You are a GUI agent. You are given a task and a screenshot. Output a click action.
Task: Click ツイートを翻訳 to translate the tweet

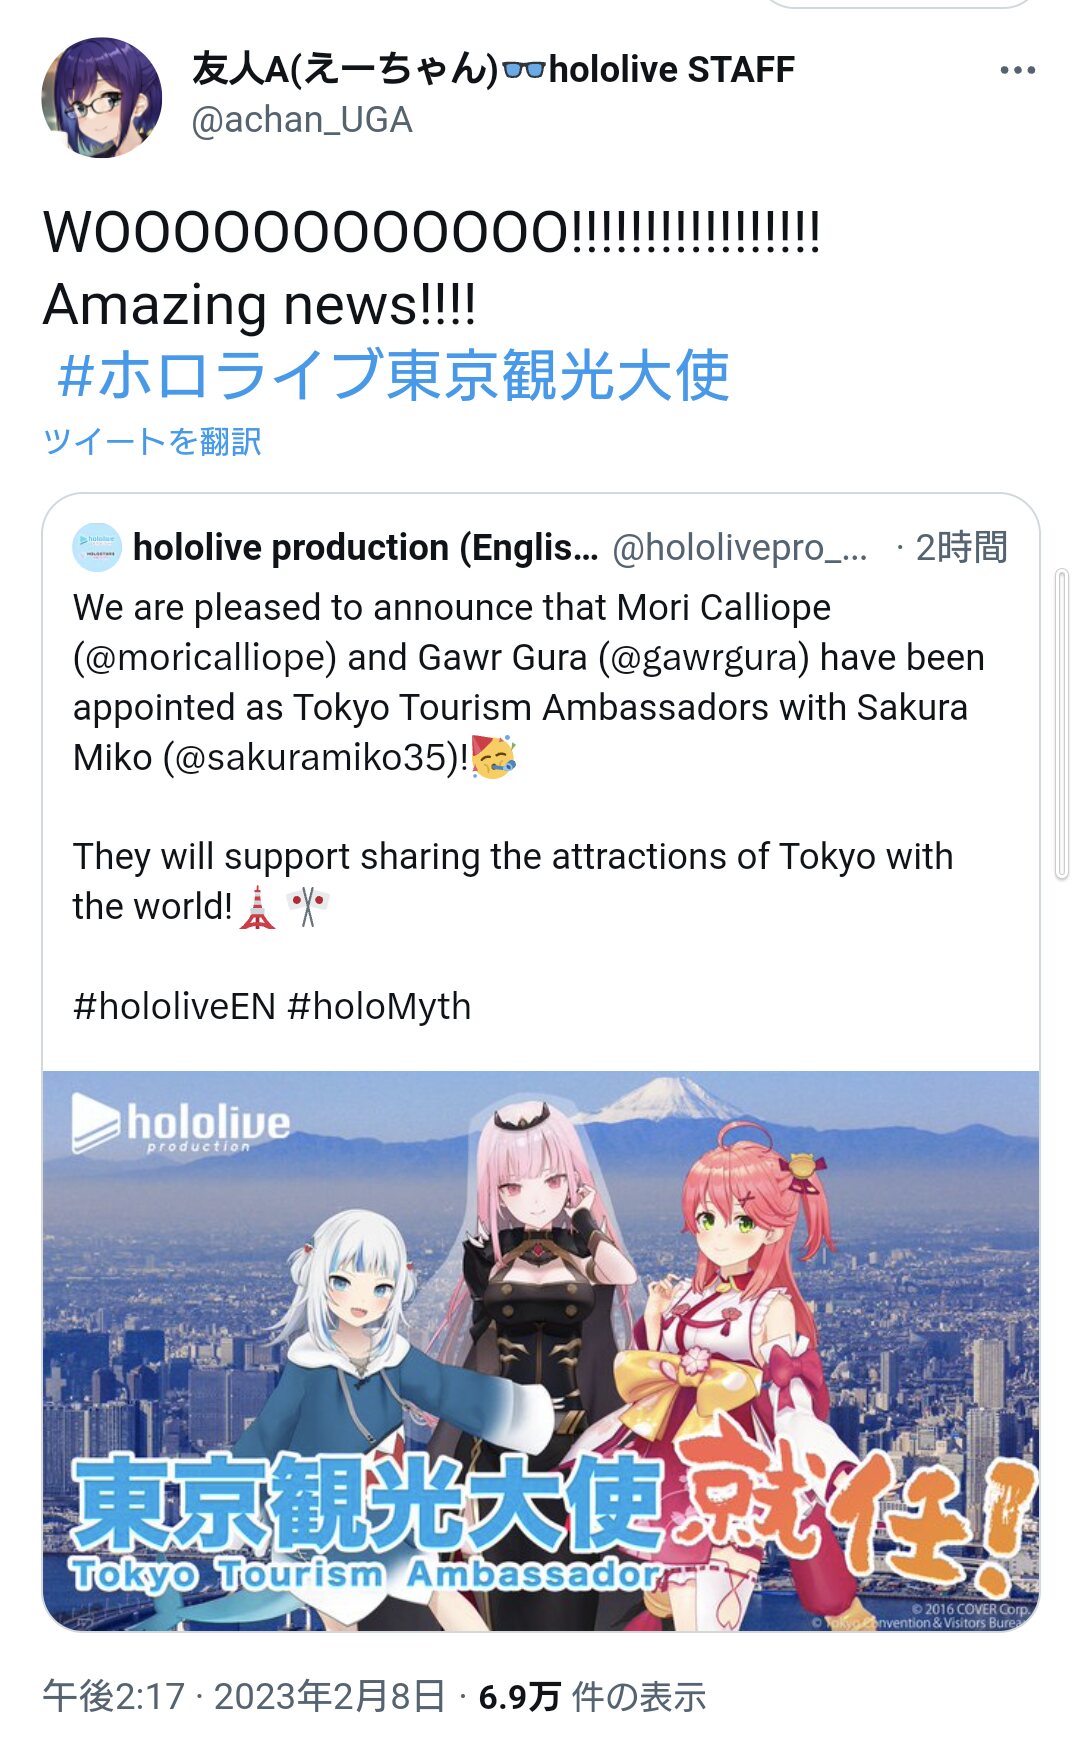(152, 441)
